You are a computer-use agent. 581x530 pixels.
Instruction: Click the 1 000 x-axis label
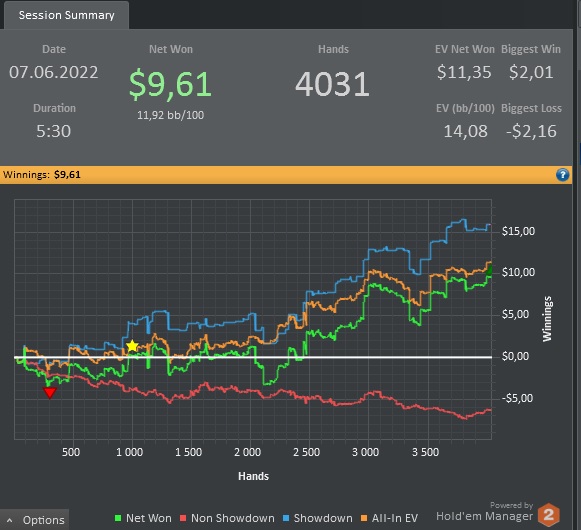pyautogui.click(x=129, y=452)
